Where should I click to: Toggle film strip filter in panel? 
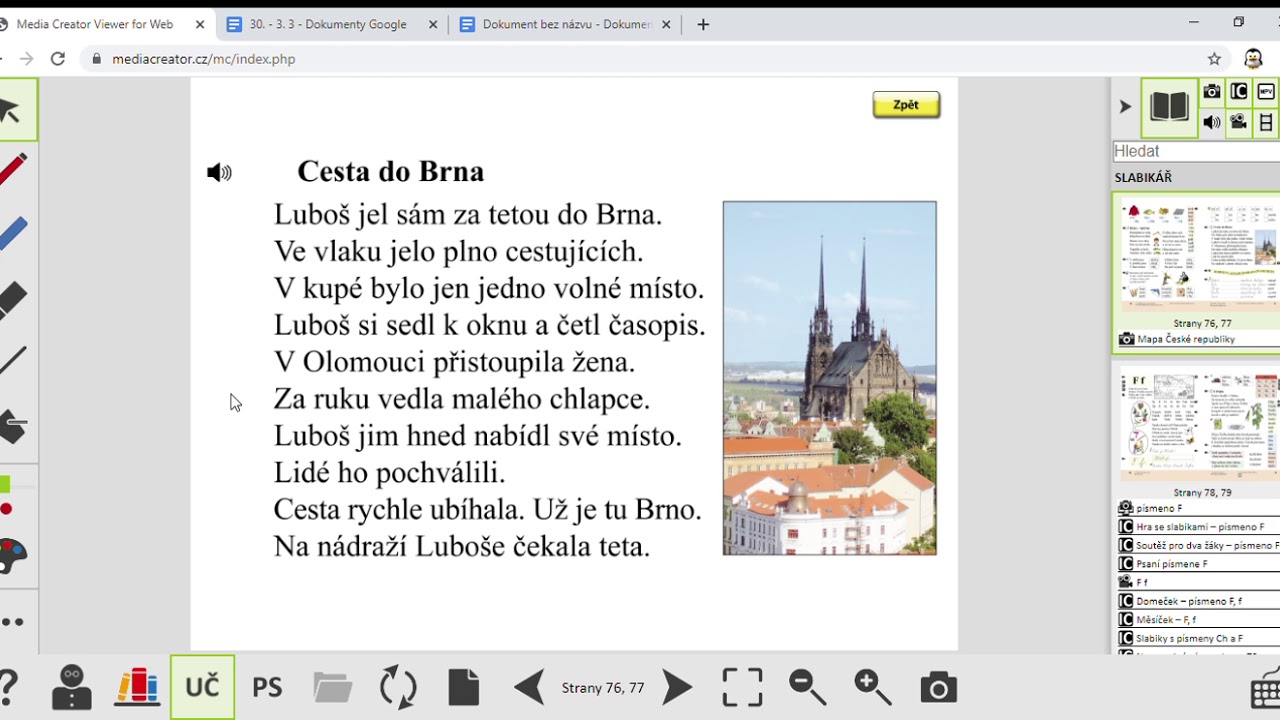pos(1266,122)
